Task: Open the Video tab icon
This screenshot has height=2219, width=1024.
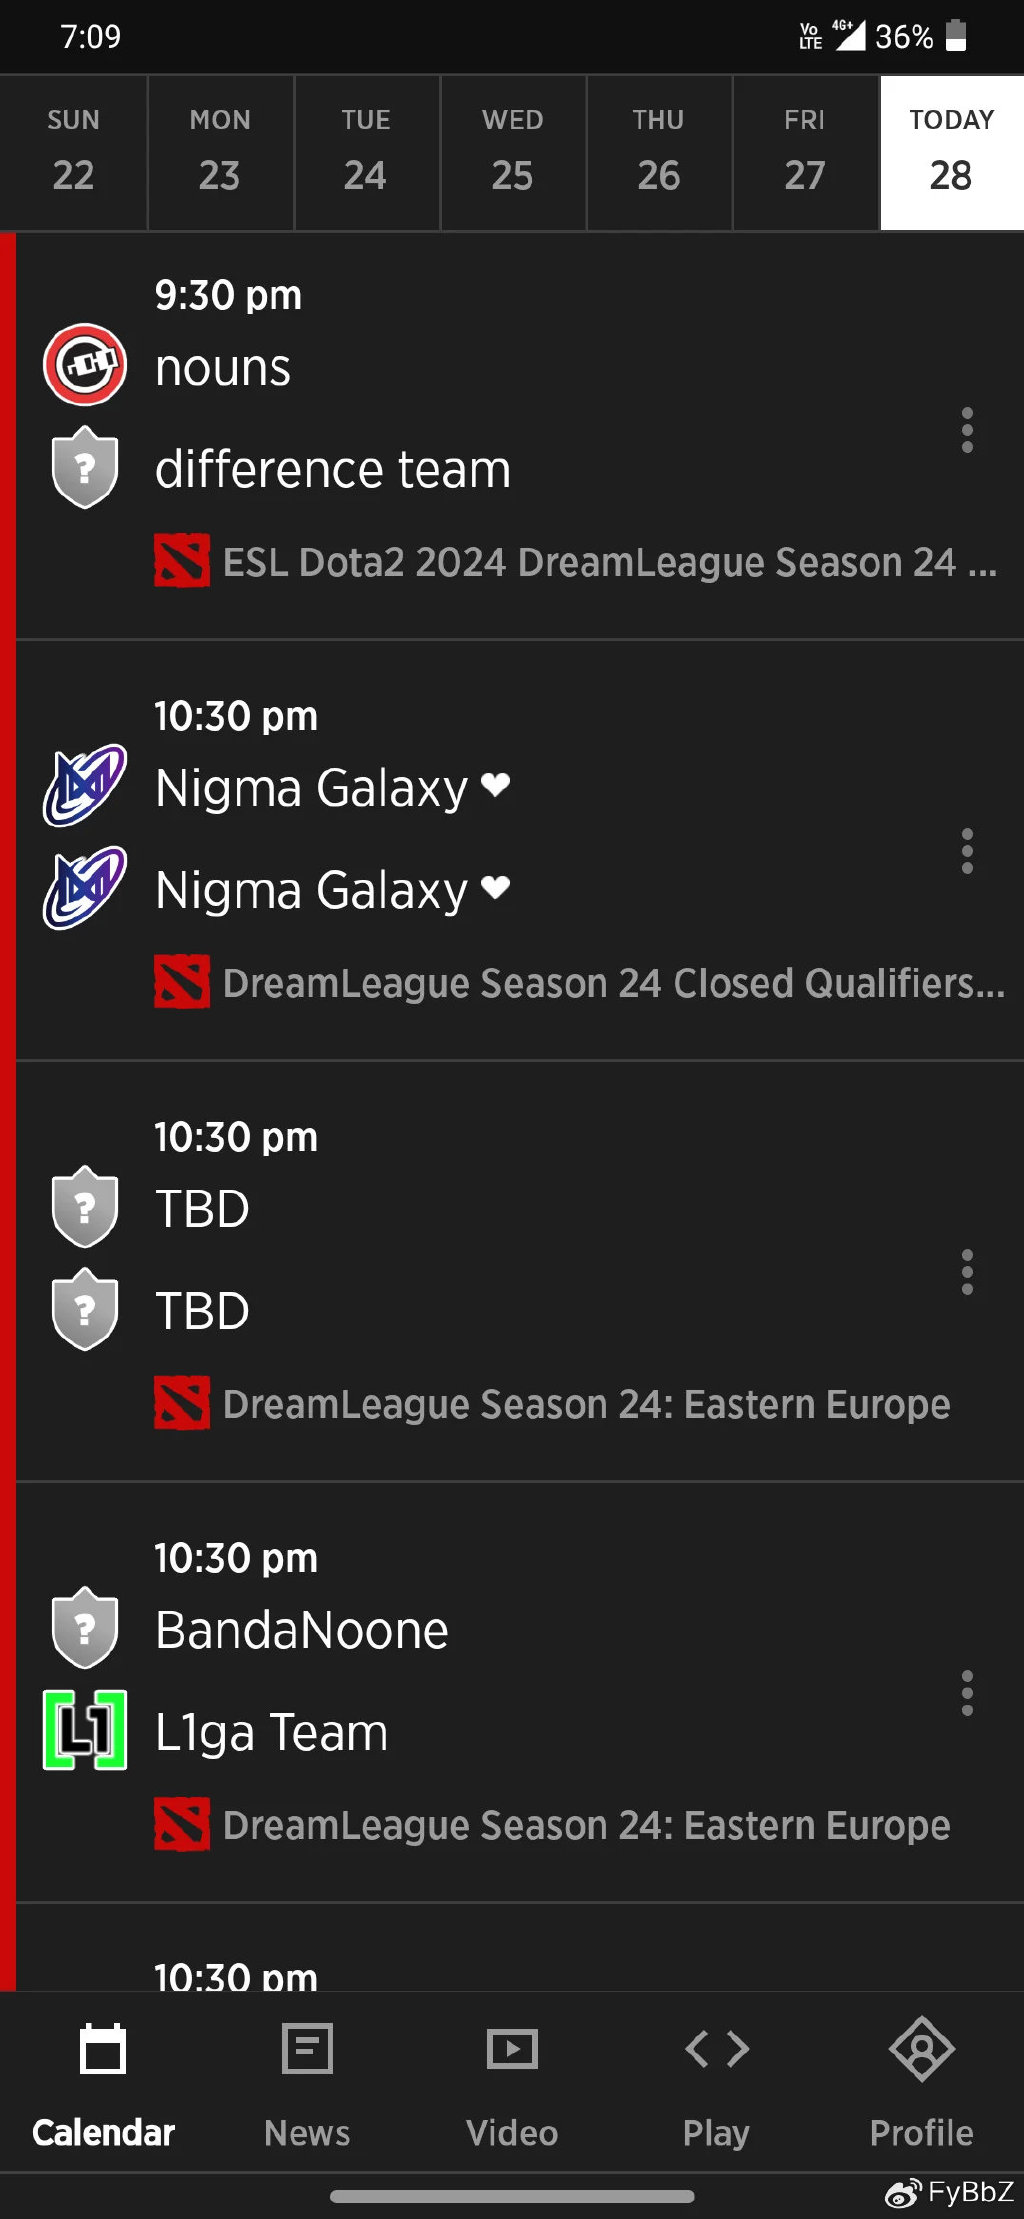Action: point(512,2050)
